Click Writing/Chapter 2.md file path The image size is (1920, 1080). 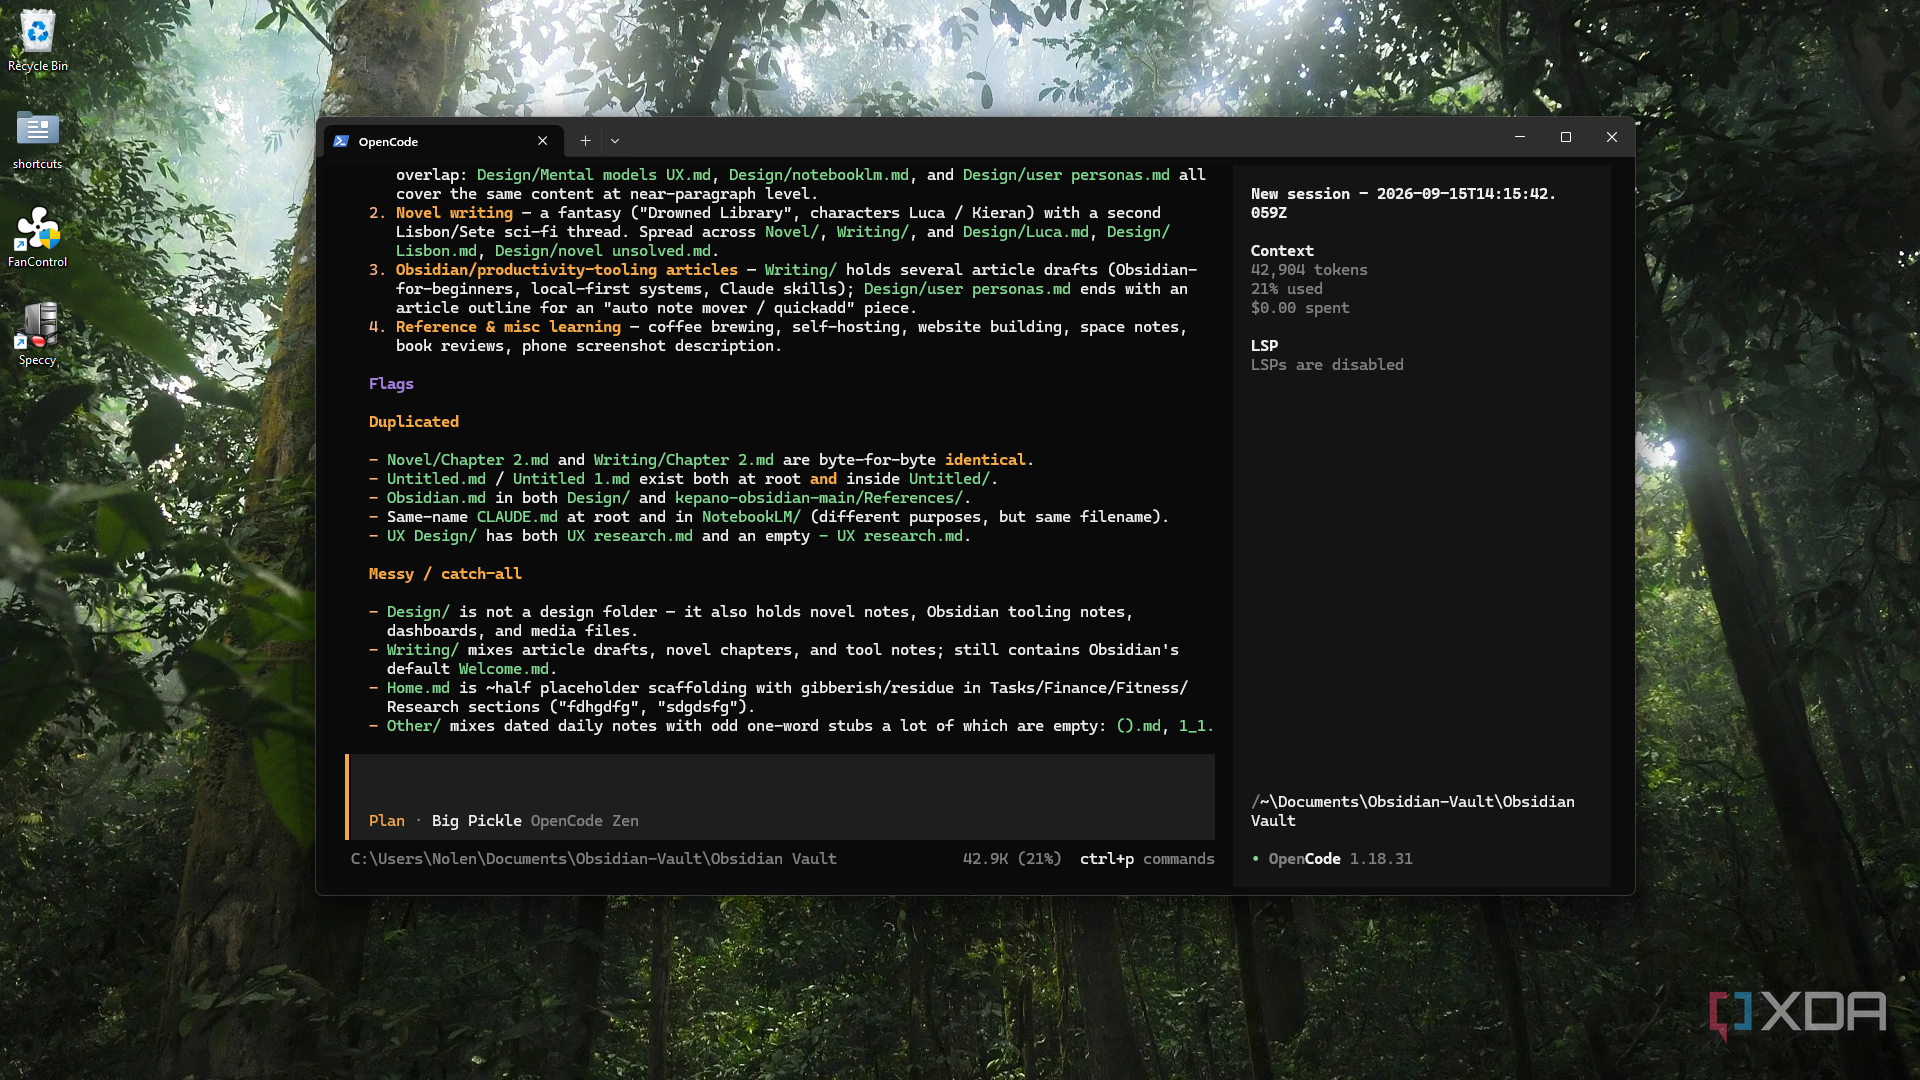[684, 460]
